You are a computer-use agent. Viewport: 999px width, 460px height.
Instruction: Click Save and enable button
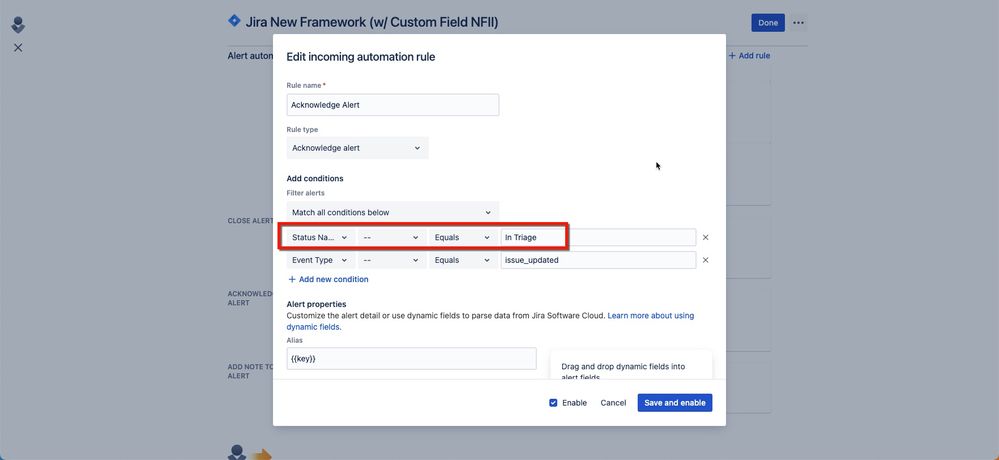(x=675, y=403)
